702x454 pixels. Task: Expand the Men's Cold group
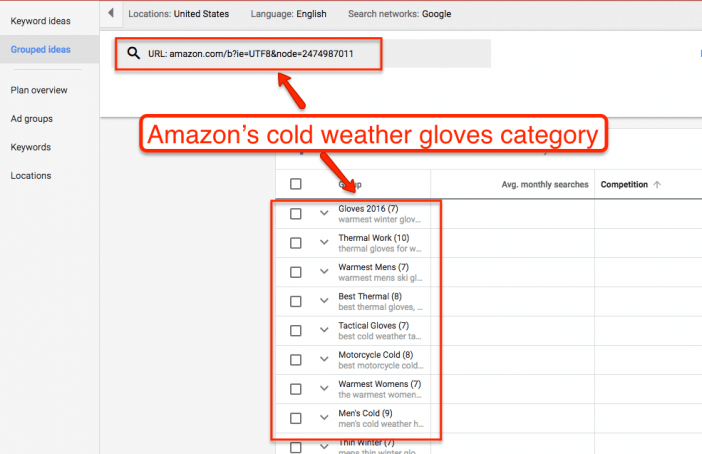(x=324, y=417)
